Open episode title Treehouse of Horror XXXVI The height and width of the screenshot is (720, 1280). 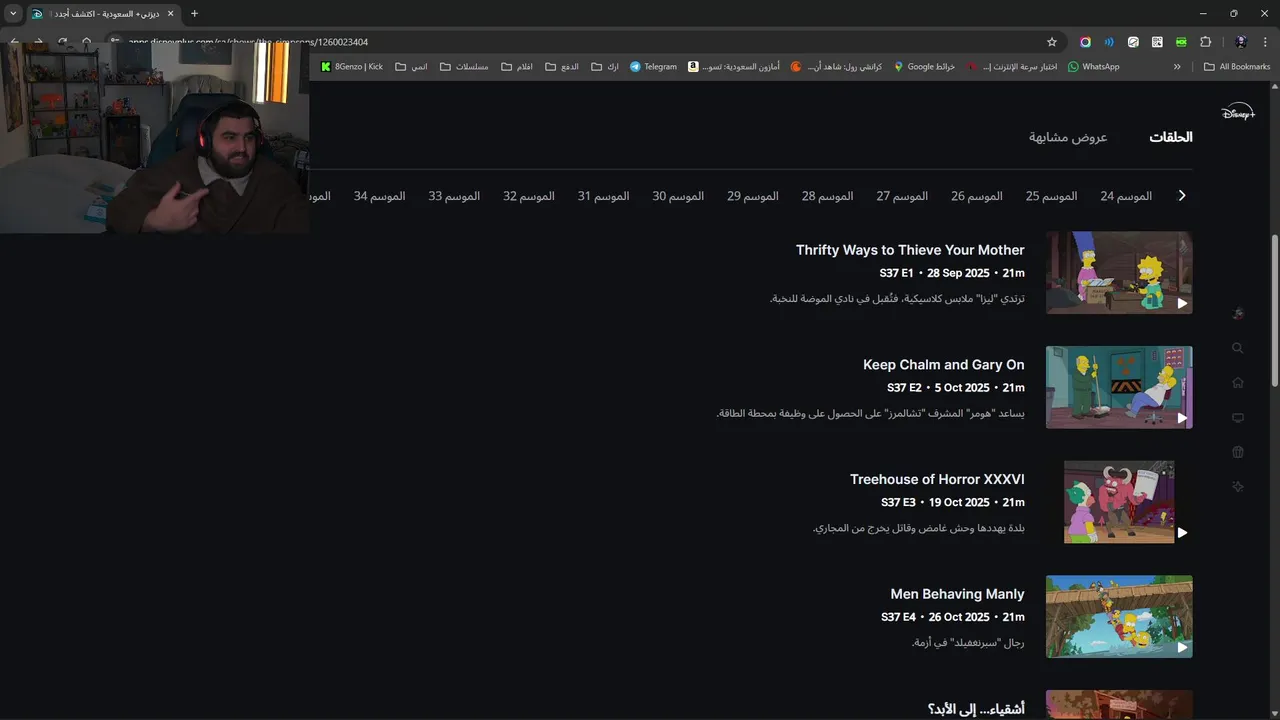coord(937,480)
